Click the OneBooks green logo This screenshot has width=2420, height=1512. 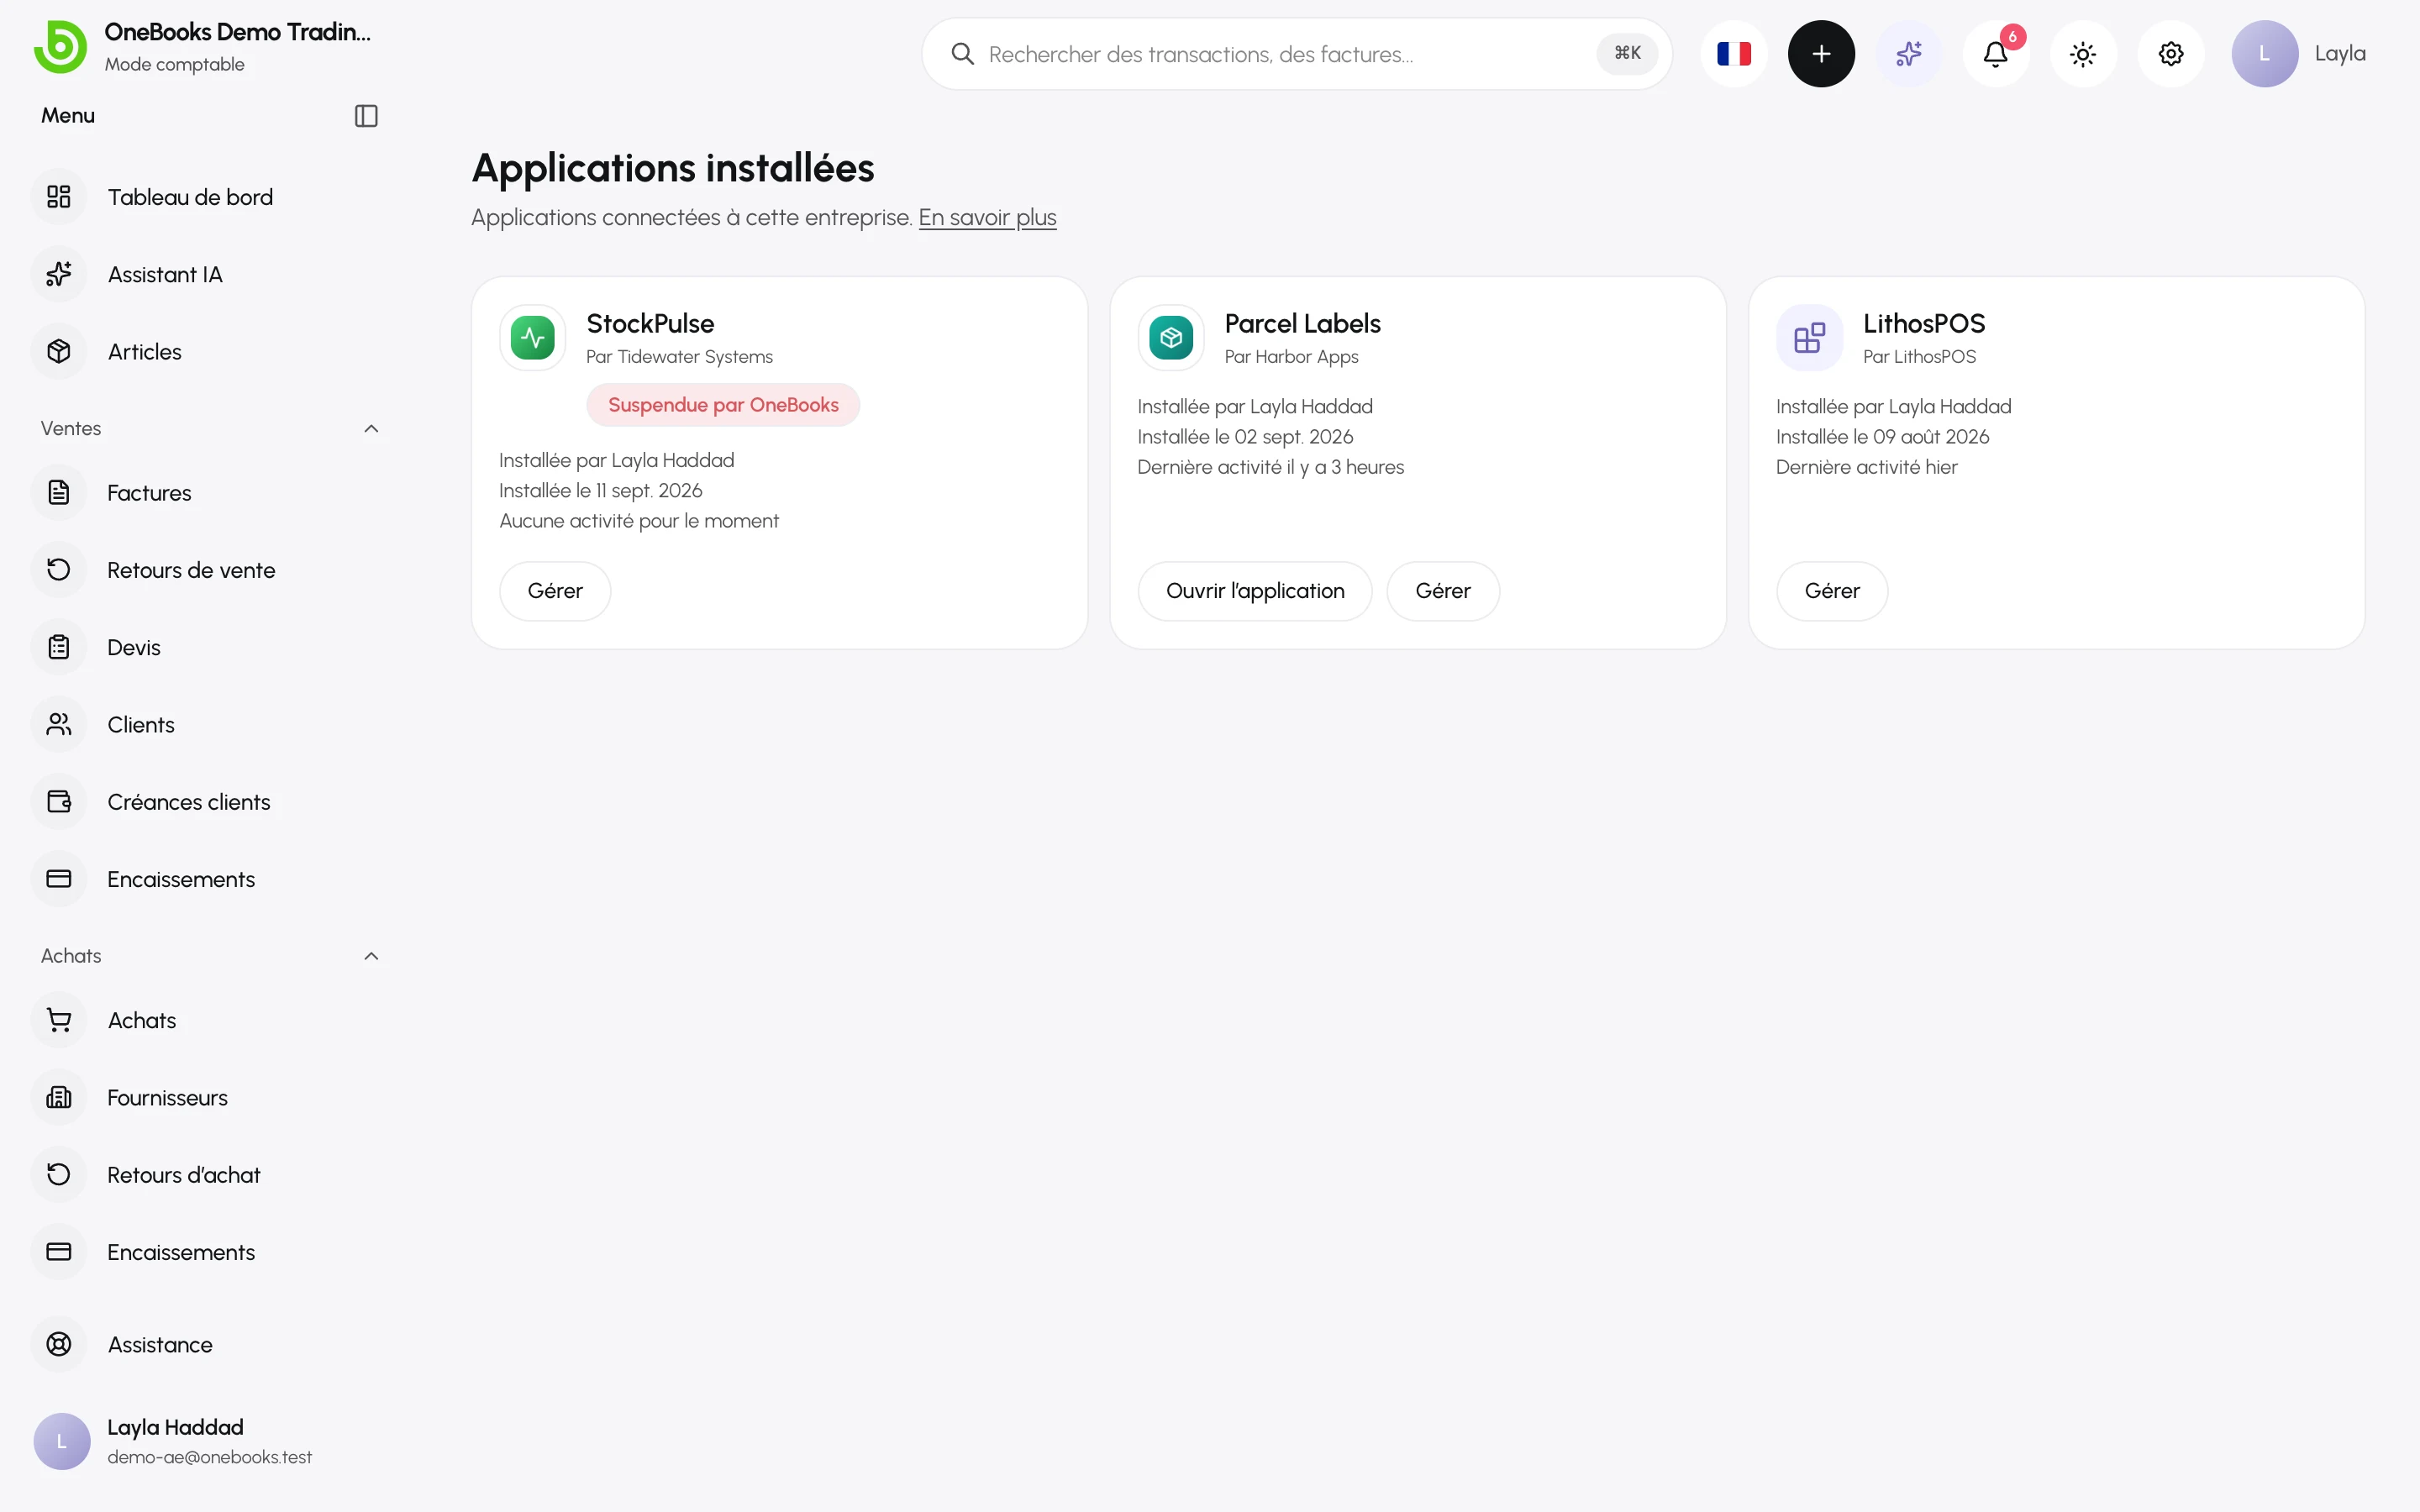(60, 47)
